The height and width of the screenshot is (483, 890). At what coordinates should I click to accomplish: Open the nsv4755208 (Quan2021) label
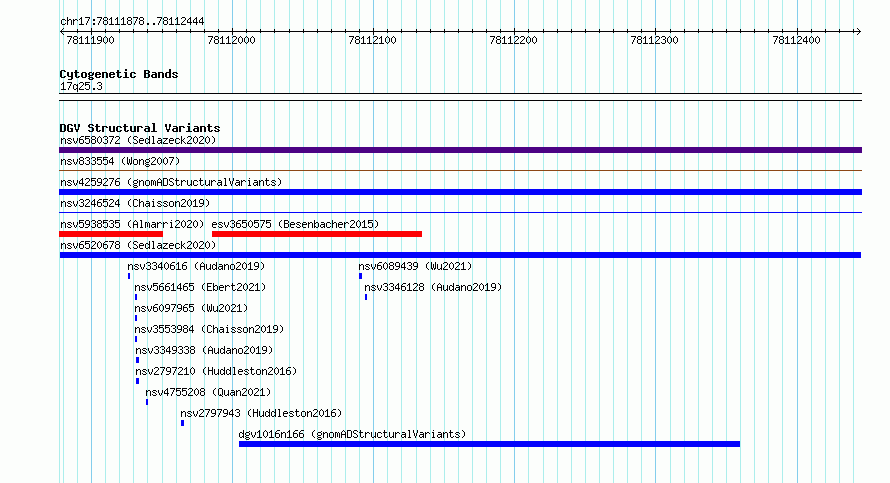208,392
